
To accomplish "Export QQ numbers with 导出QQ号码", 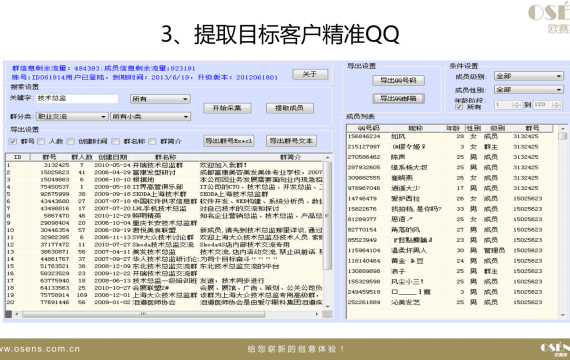I will [x=398, y=80].
